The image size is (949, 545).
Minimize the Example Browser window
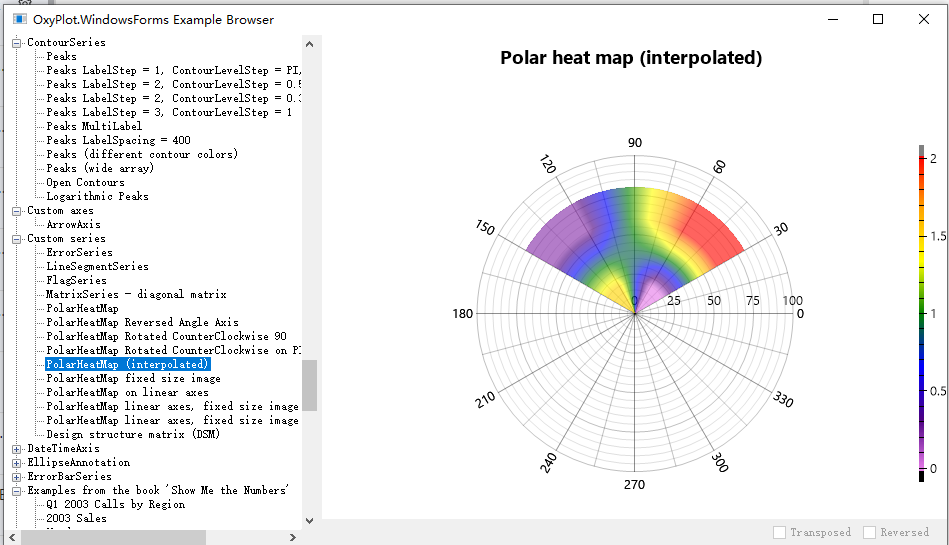click(832, 19)
